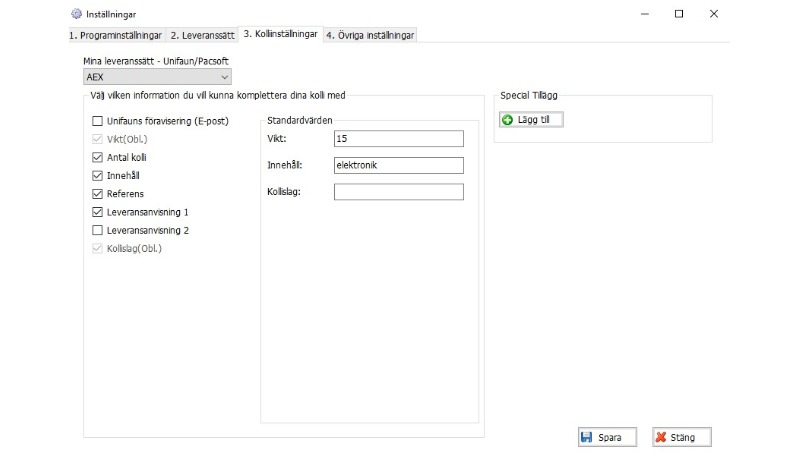Maximize the Inställningar window
The width and height of the screenshot is (800, 460).
[679, 14]
